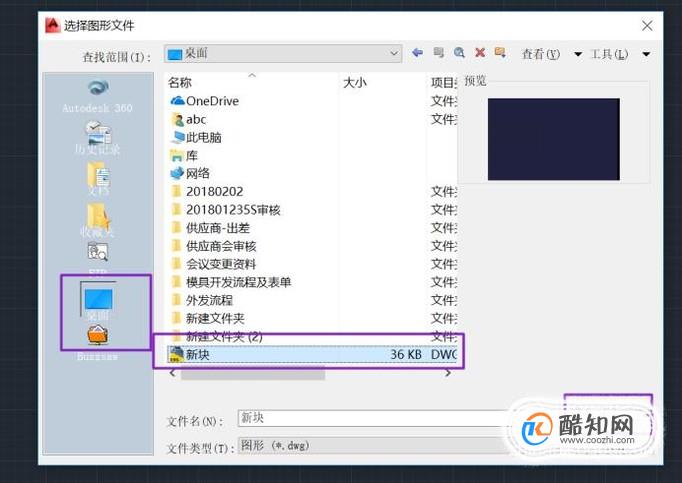The height and width of the screenshot is (483, 682).
Task: Select the folder 模具开发流程及表单
Action: (x=231, y=282)
